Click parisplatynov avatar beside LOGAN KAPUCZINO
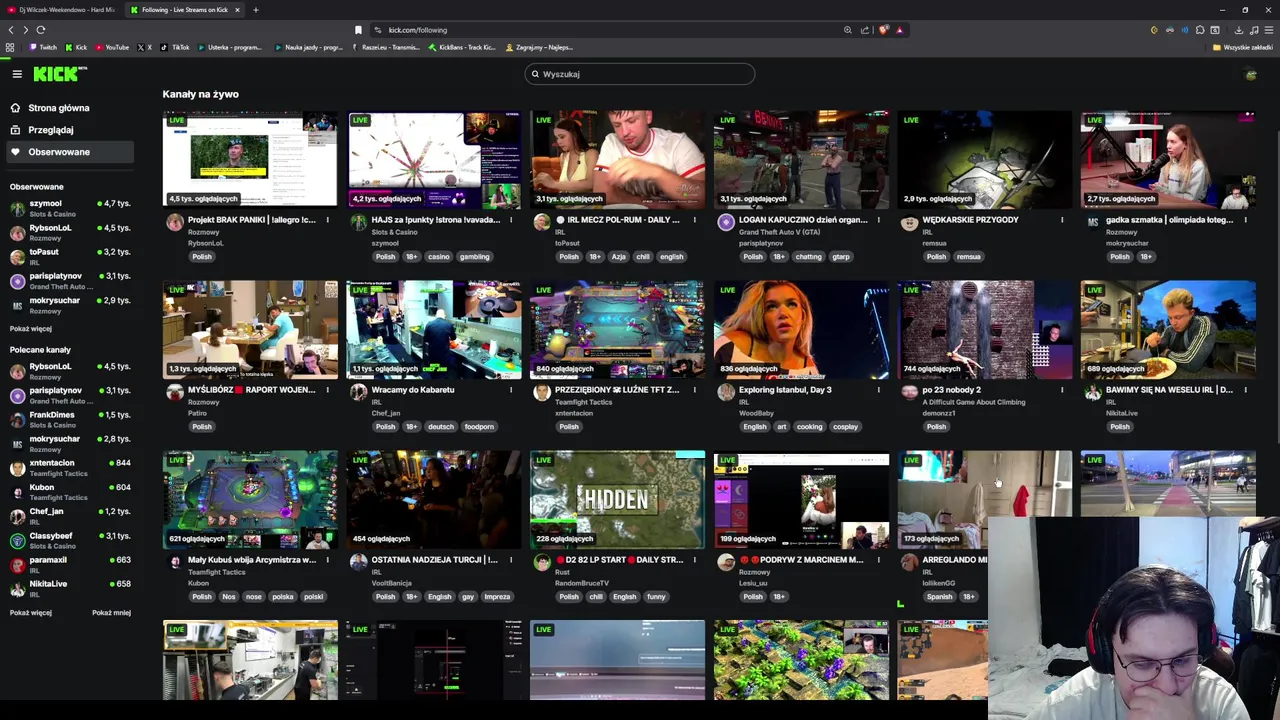This screenshot has width=1280, height=720. pos(726,222)
